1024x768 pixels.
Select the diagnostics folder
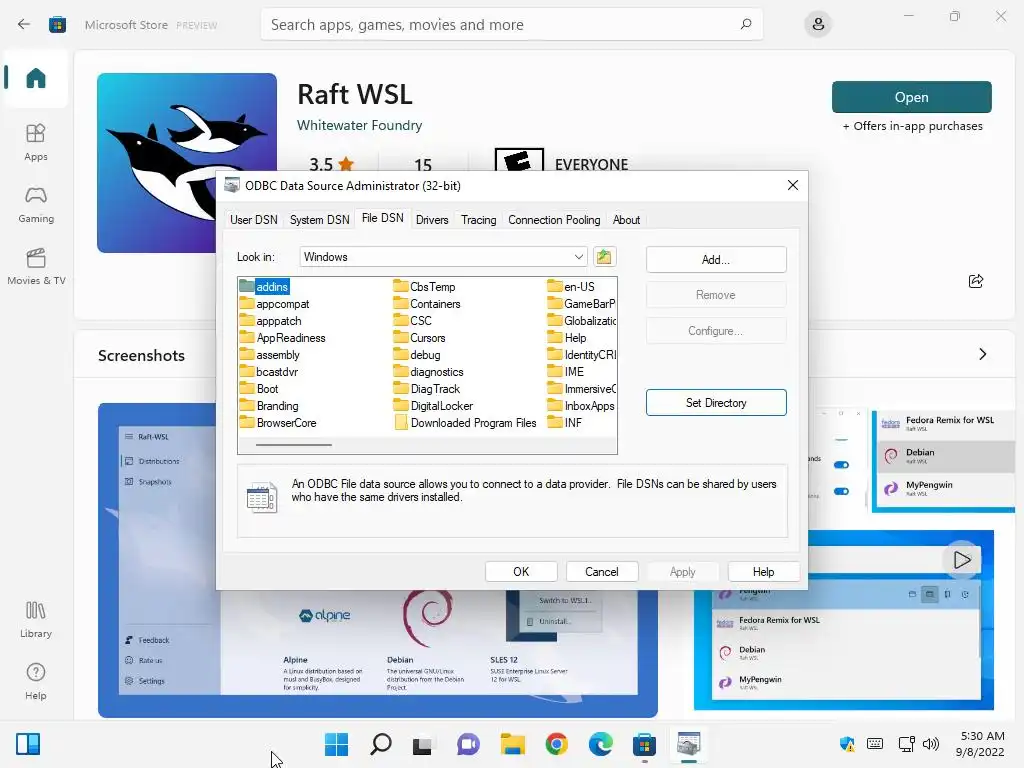pyautogui.click(x=428, y=372)
